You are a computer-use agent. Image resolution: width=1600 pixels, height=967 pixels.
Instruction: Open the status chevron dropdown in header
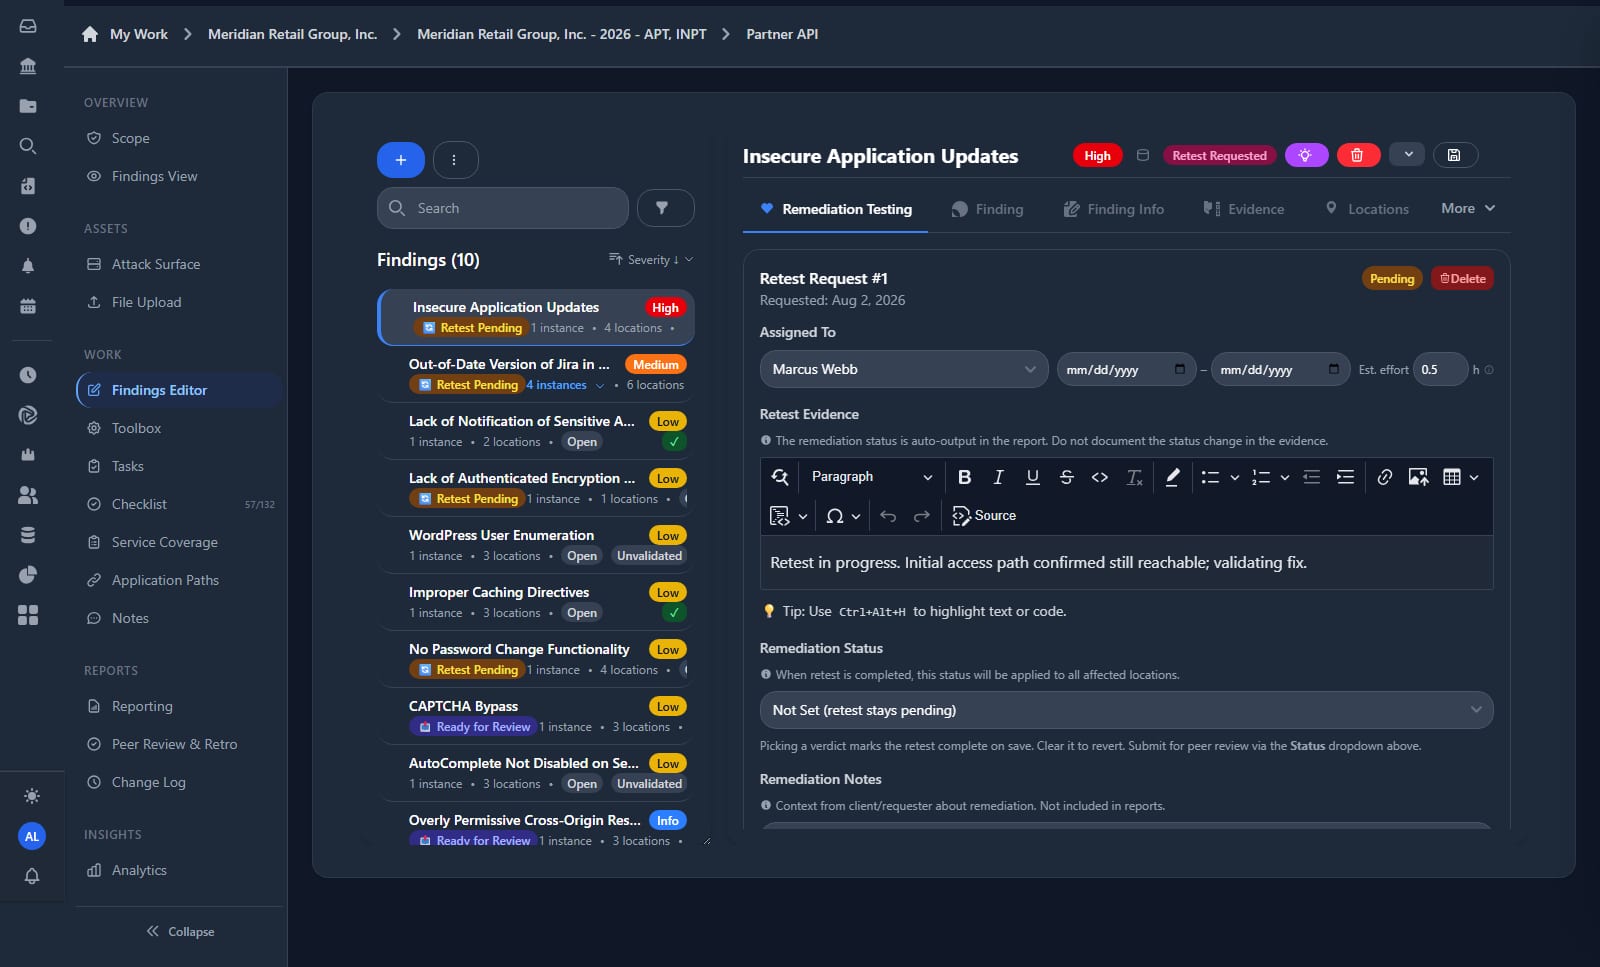pyautogui.click(x=1407, y=155)
